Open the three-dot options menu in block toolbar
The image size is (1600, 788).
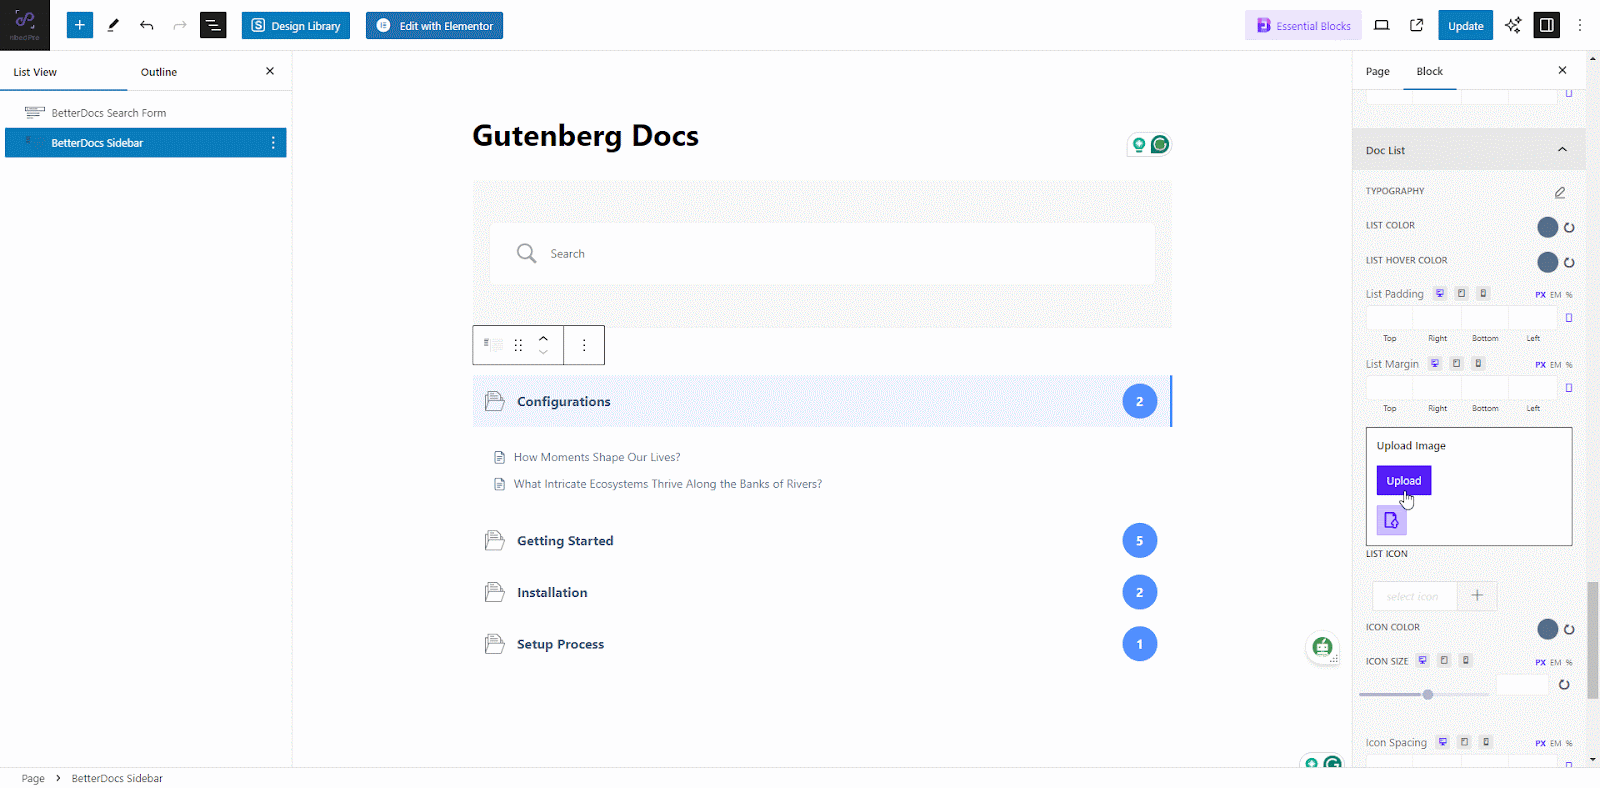pos(584,344)
